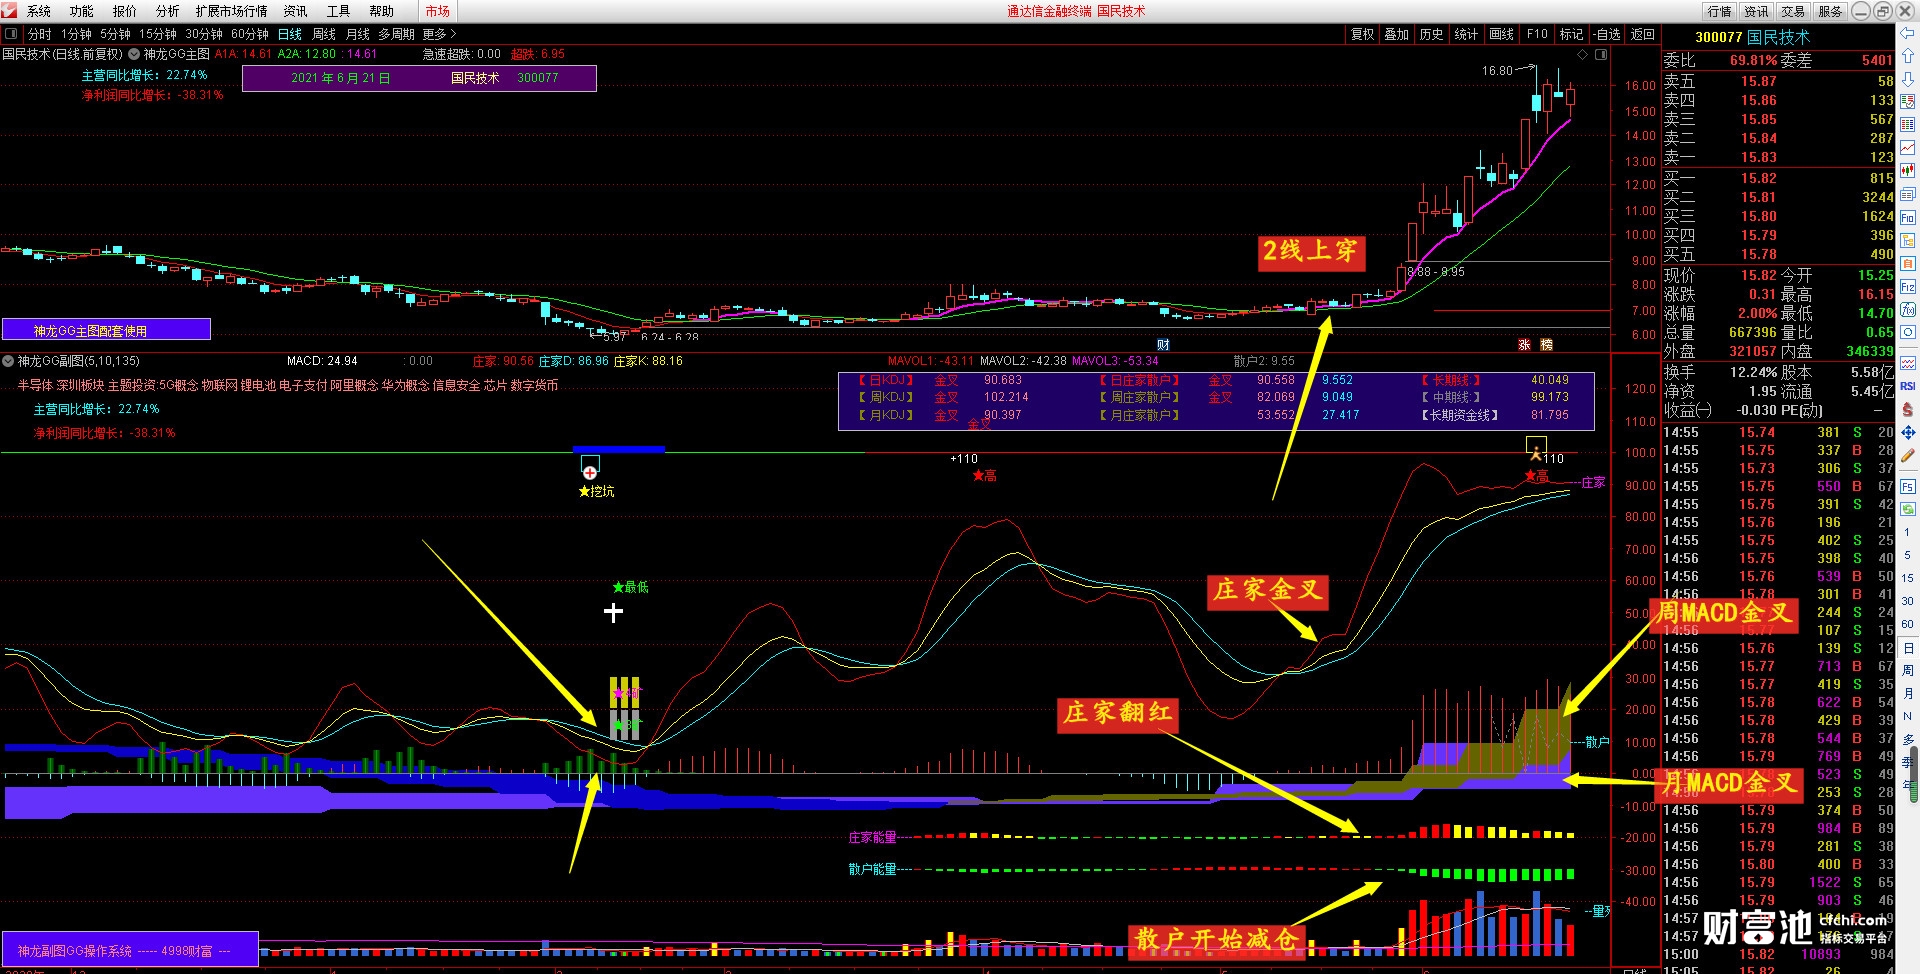Select the pencil drawing tool icon
1920x974 pixels.
pyautogui.click(x=1908, y=454)
